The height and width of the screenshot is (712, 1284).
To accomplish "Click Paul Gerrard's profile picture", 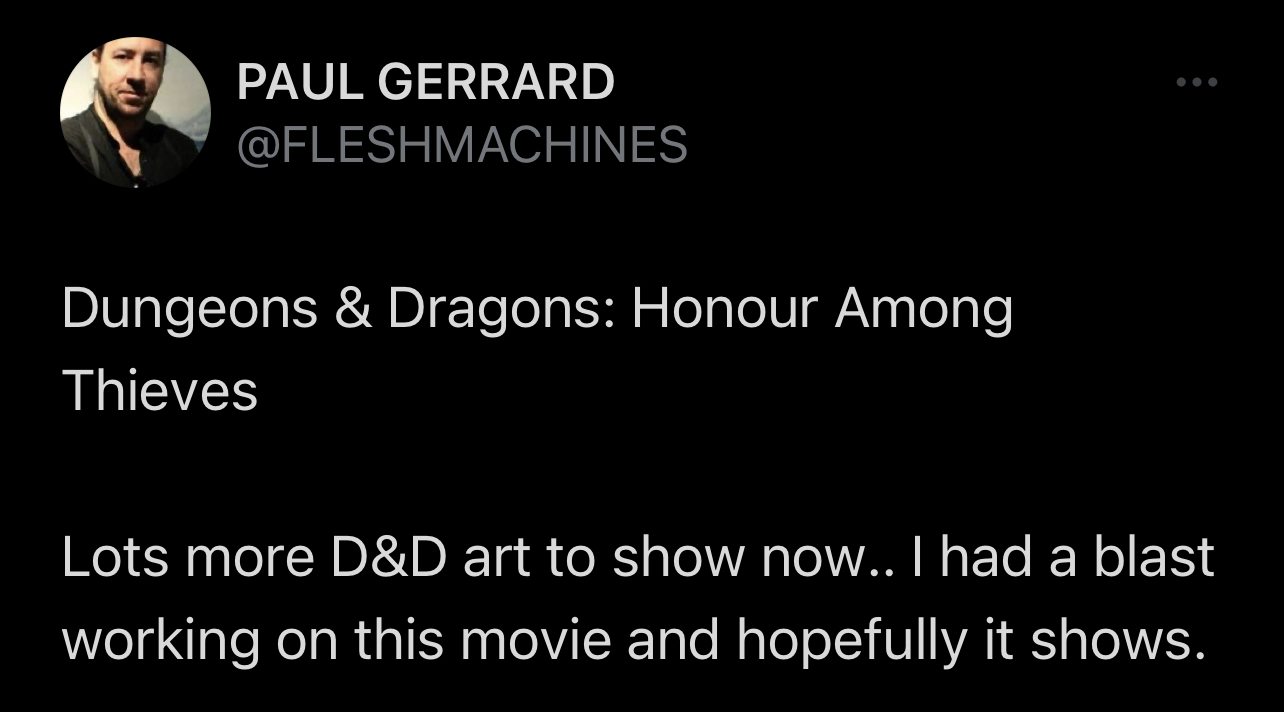I will tap(135, 112).
